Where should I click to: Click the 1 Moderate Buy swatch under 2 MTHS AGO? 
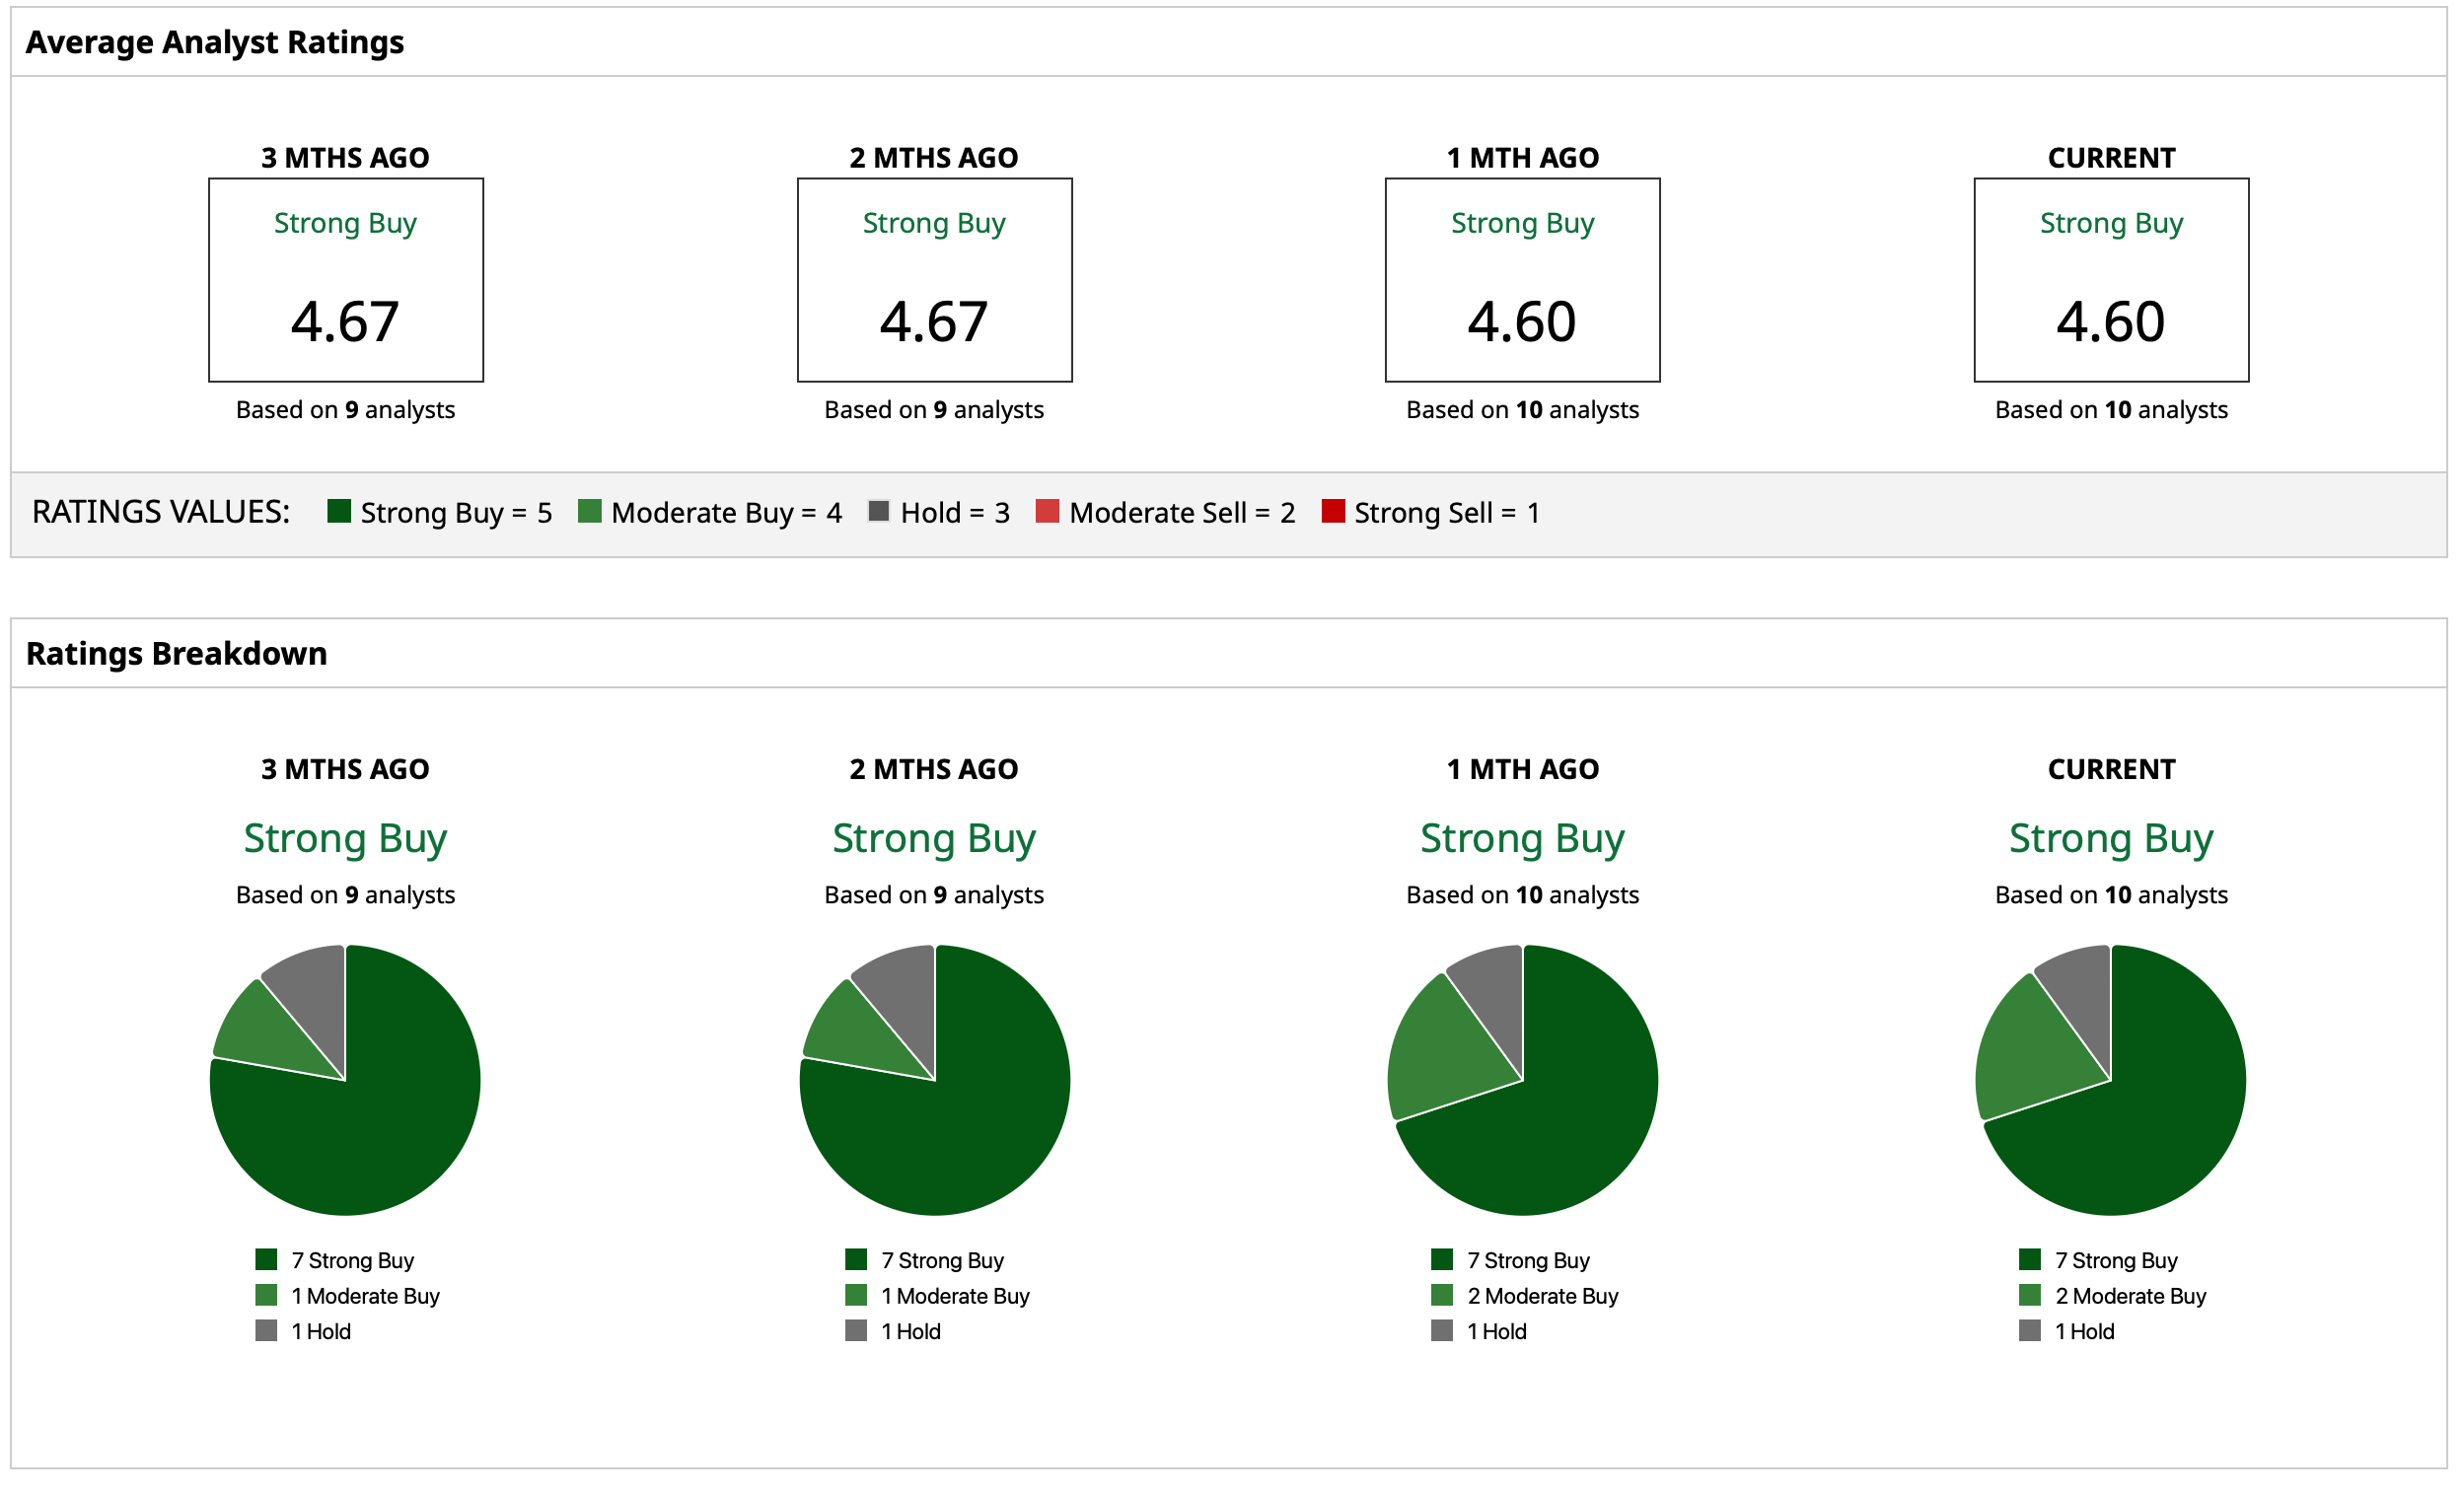[856, 1296]
